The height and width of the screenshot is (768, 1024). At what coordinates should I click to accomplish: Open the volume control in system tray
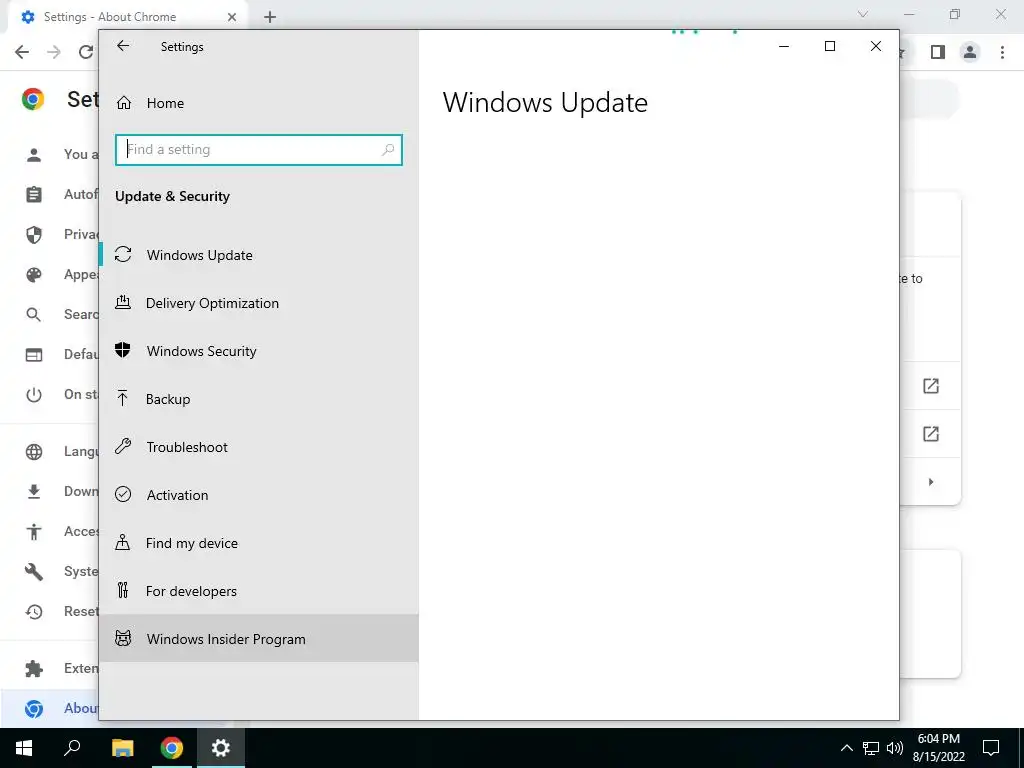tap(895, 748)
